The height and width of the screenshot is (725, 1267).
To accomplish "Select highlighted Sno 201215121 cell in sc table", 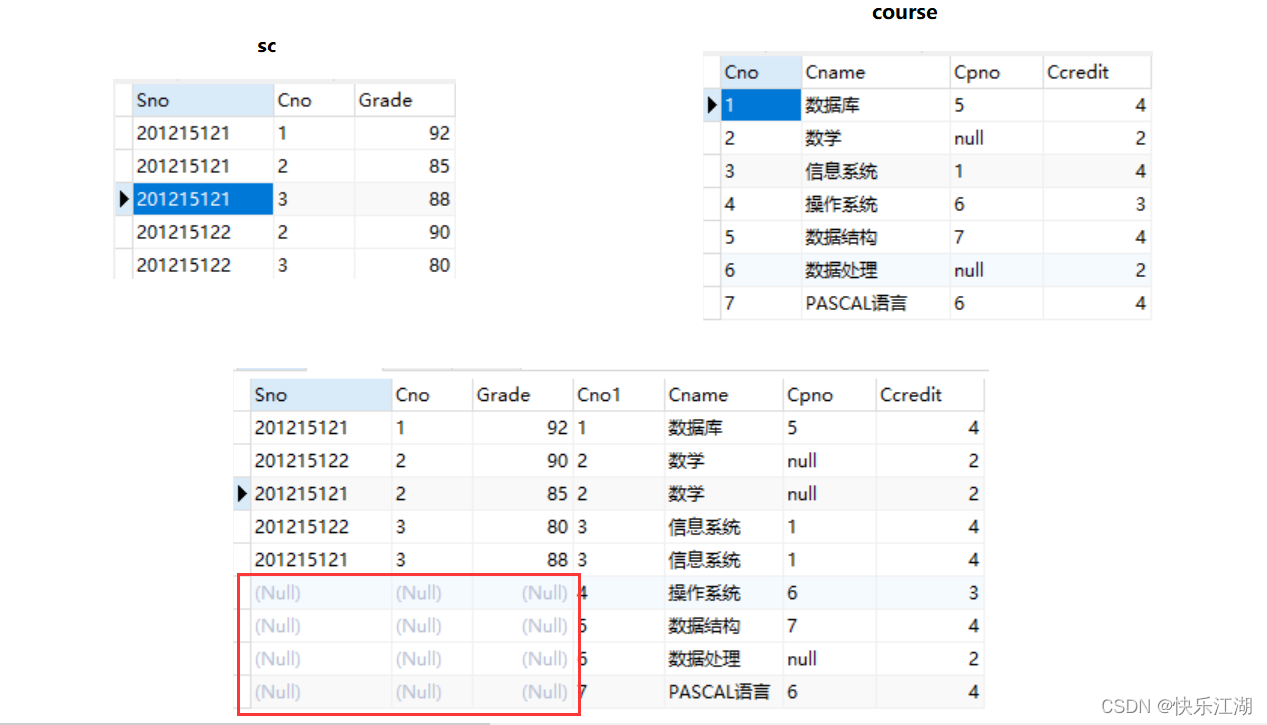I will [x=203, y=199].
